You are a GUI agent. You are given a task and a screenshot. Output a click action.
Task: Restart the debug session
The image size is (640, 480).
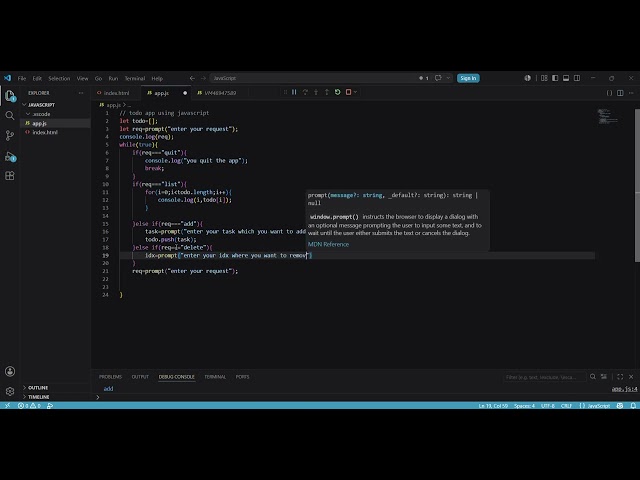point(338,92)
